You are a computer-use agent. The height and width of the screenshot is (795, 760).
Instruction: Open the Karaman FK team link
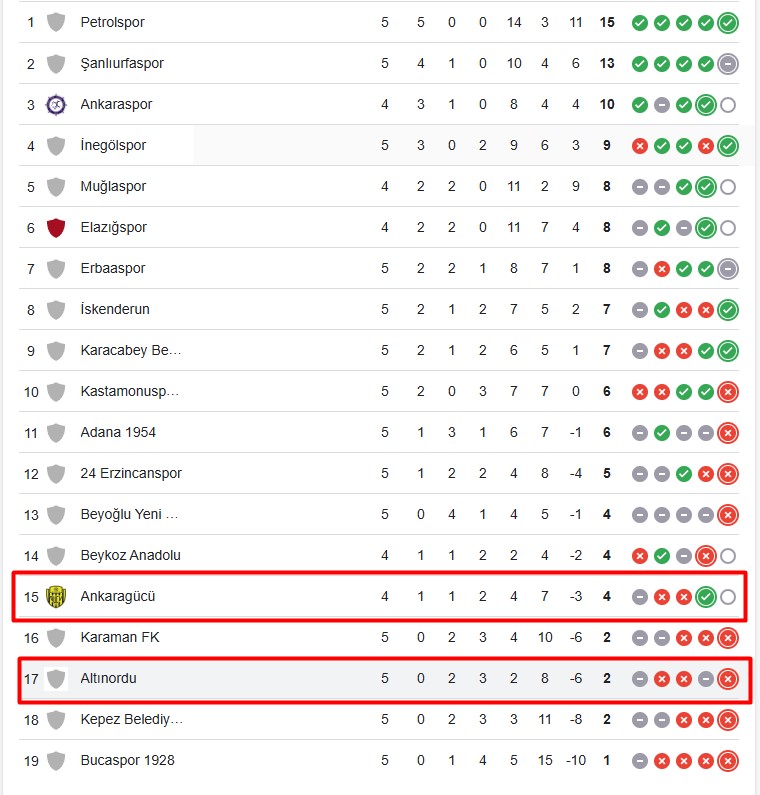coord(120,637)
